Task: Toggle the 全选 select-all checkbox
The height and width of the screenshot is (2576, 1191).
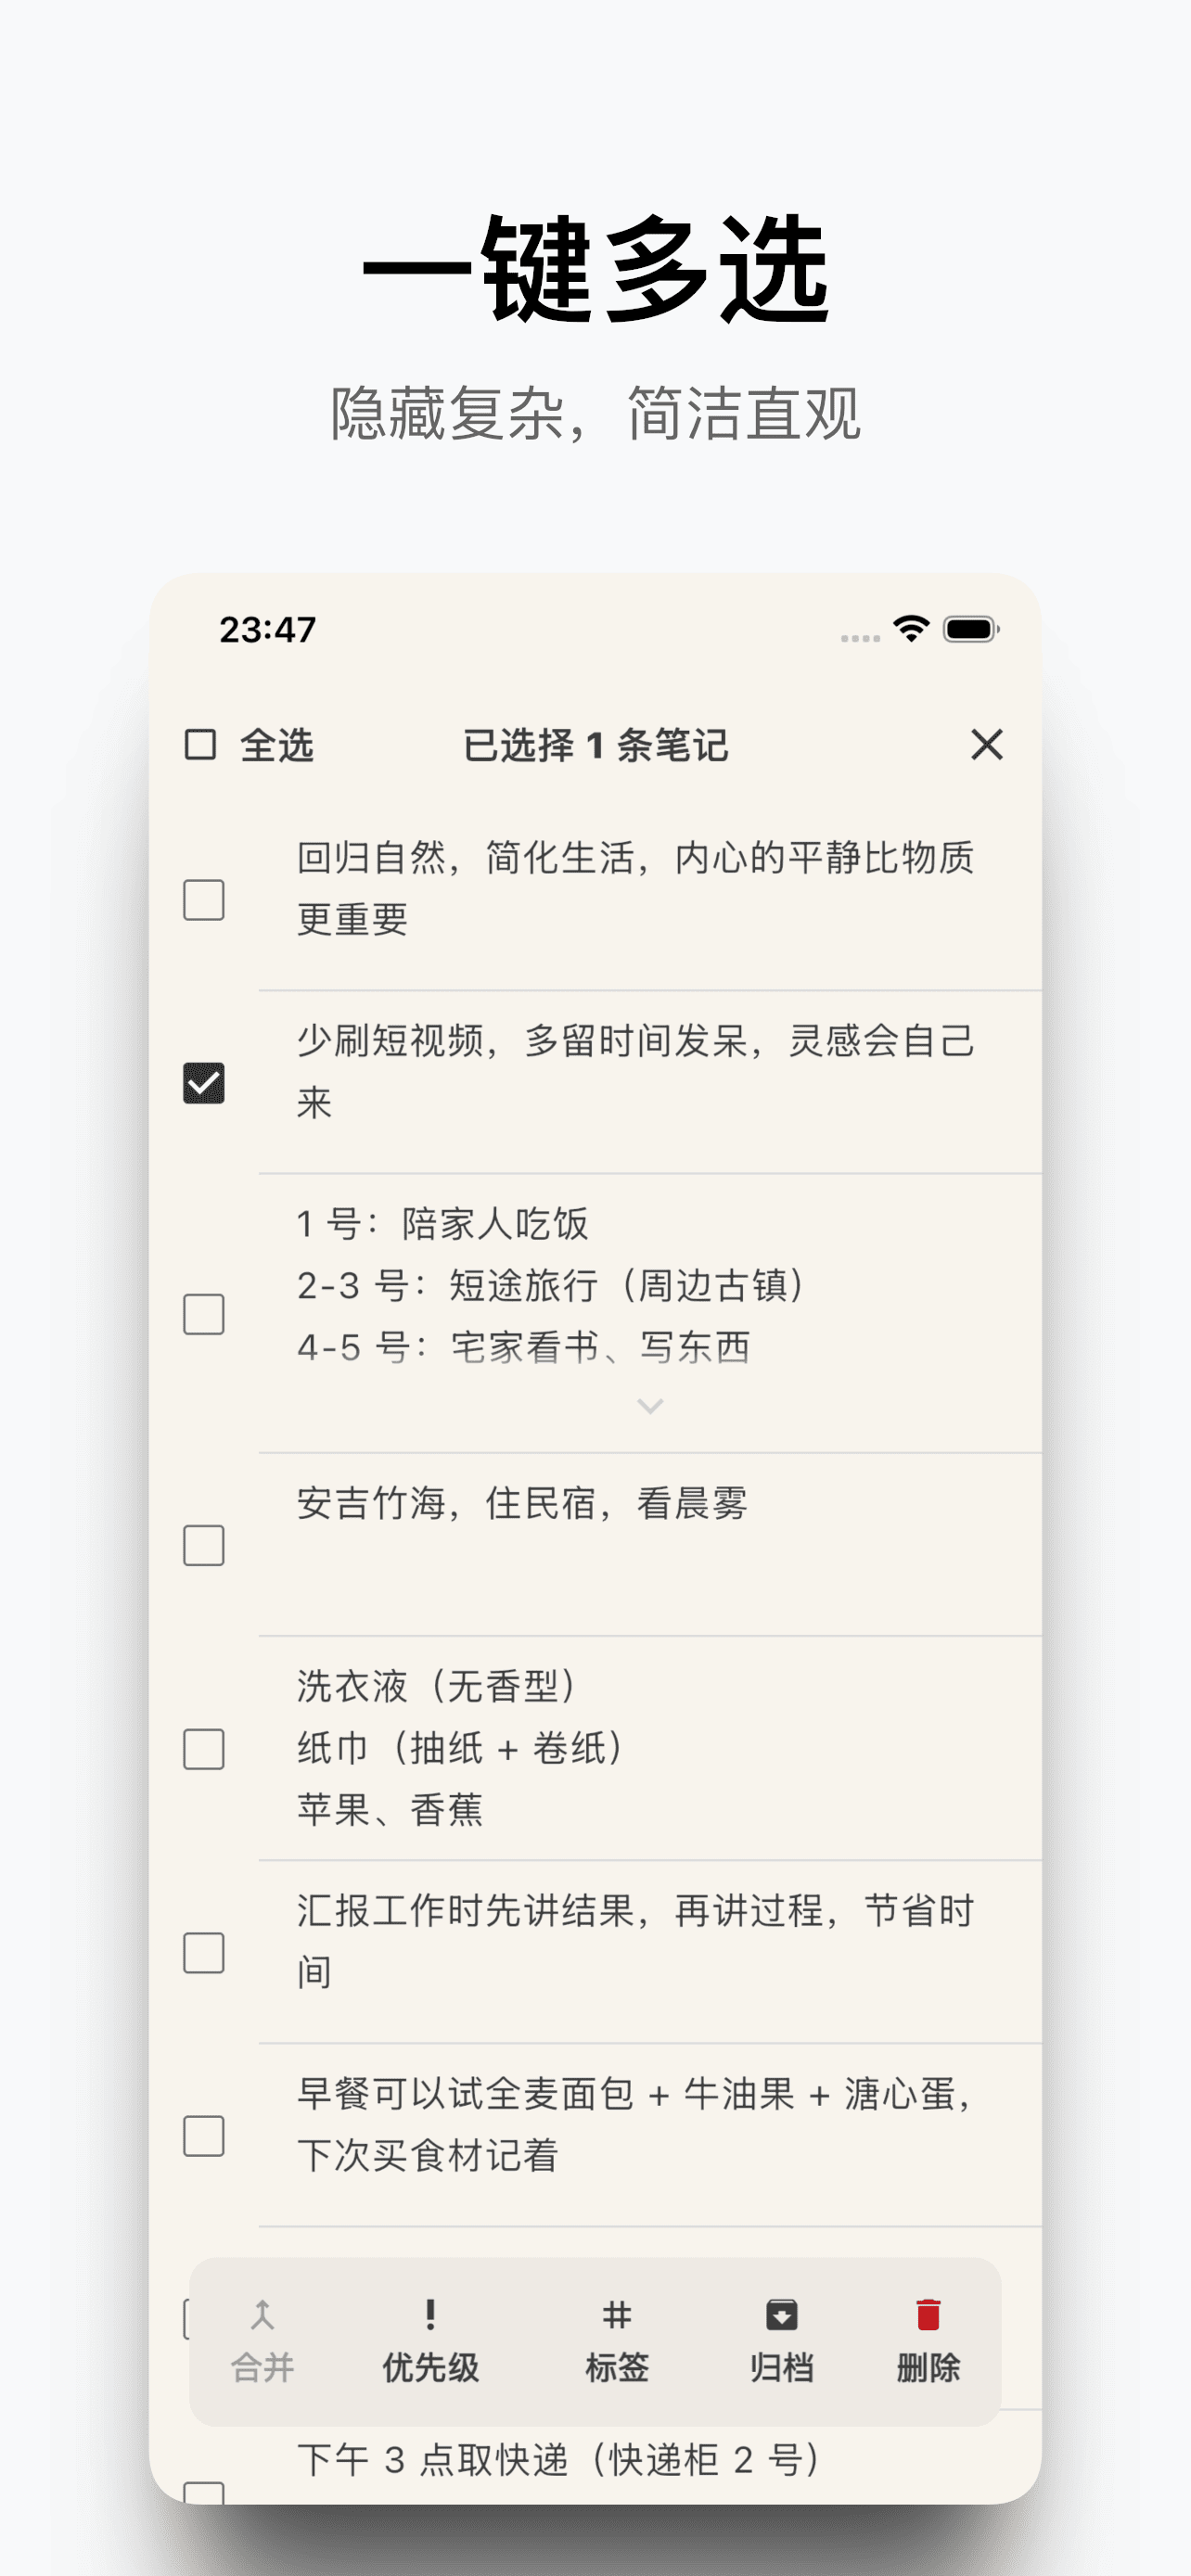Action: point(202,744)
